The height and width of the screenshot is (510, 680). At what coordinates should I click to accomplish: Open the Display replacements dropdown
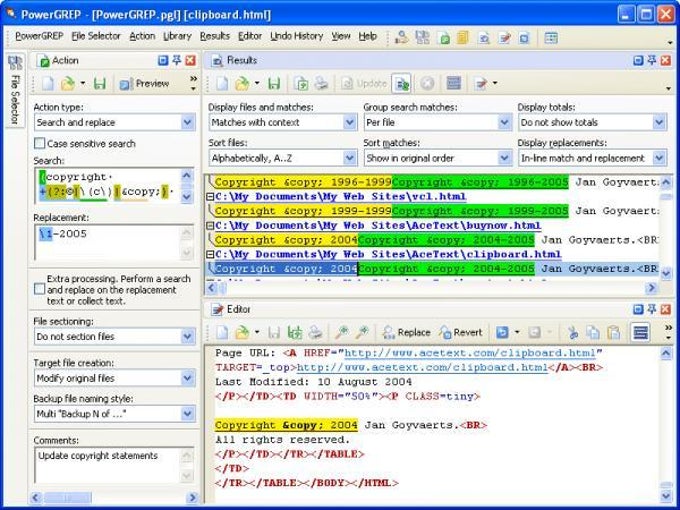click(659, 158)
